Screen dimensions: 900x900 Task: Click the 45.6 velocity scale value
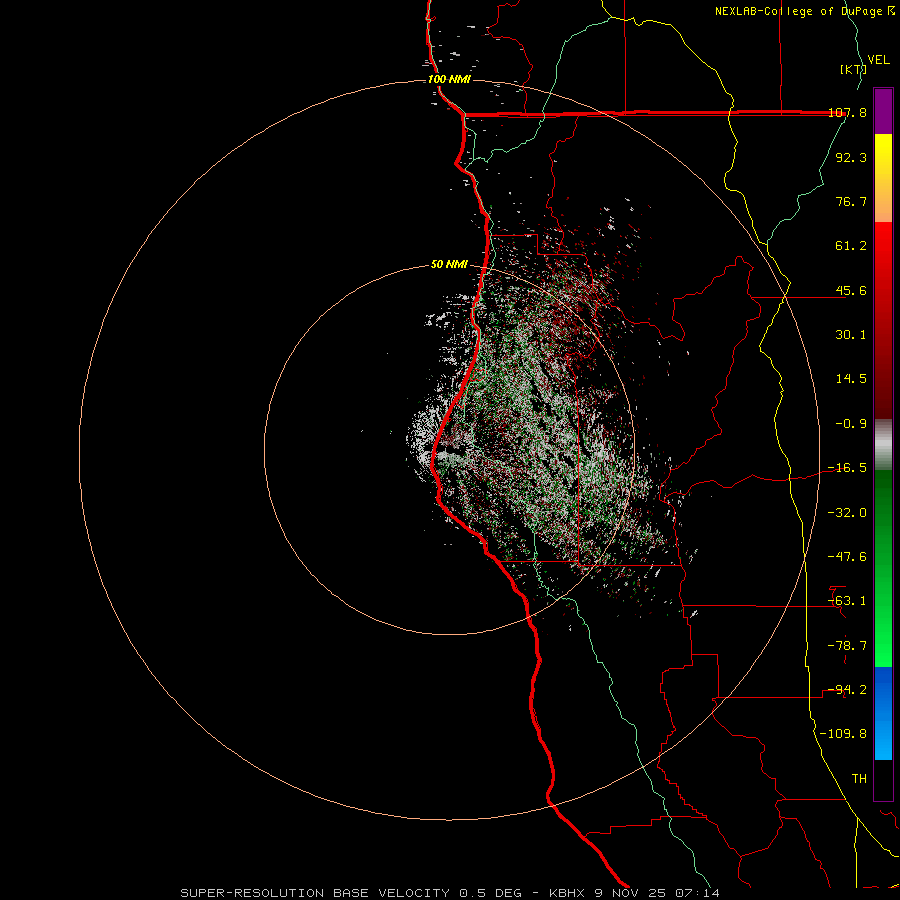click(851, 290)
